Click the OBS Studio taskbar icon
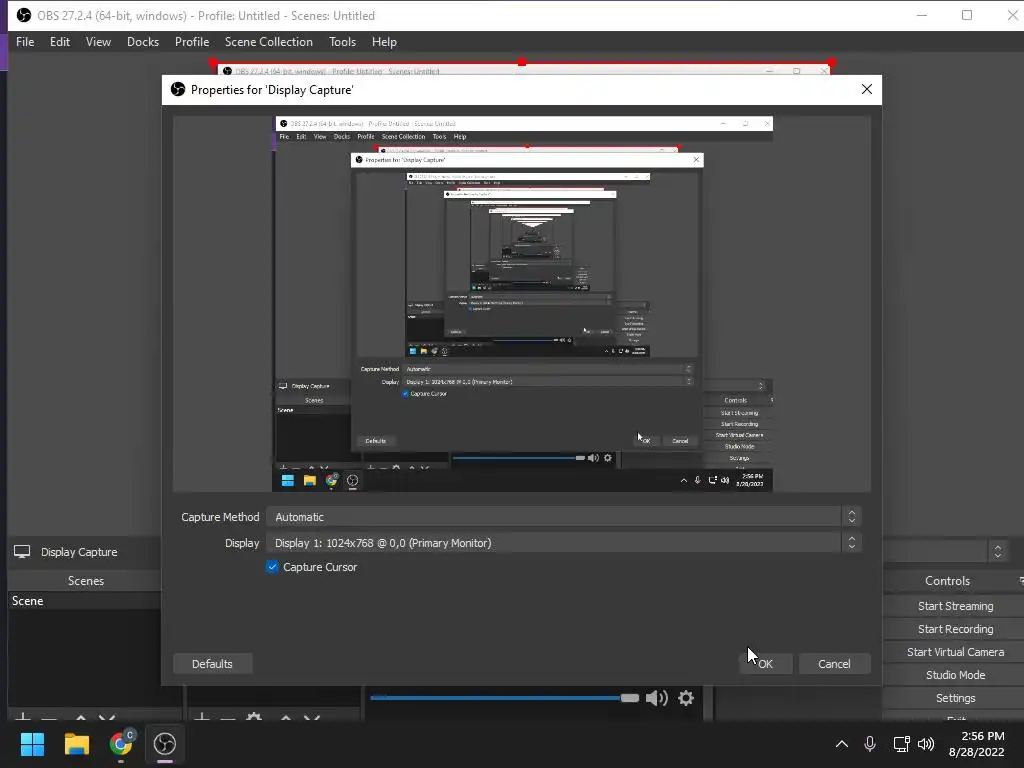 coord(165,744)
